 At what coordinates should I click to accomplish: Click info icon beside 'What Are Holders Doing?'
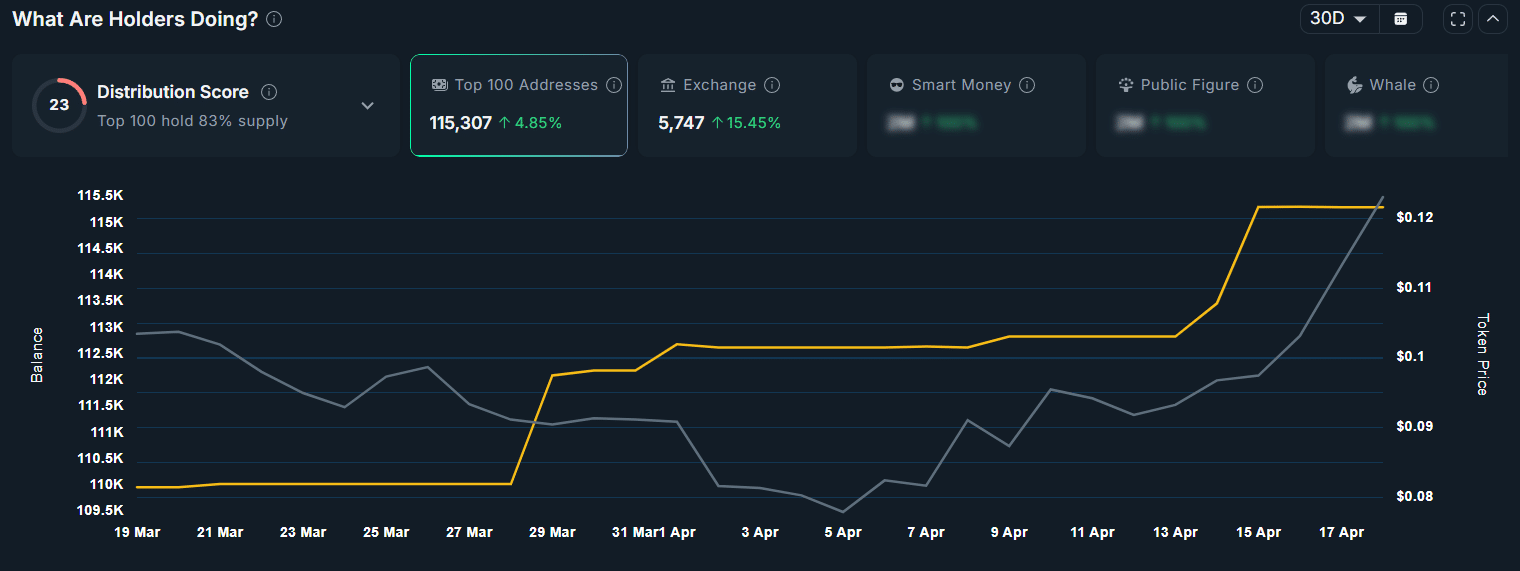point(275,19)
